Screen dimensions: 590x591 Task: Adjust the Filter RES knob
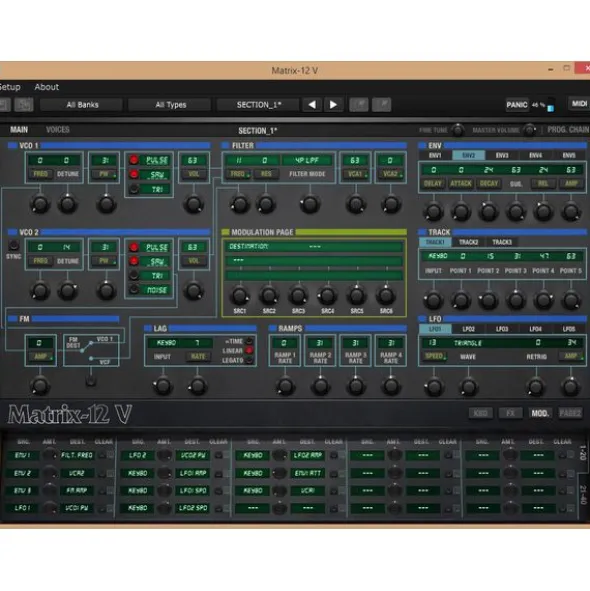click(x=266, y=204)
